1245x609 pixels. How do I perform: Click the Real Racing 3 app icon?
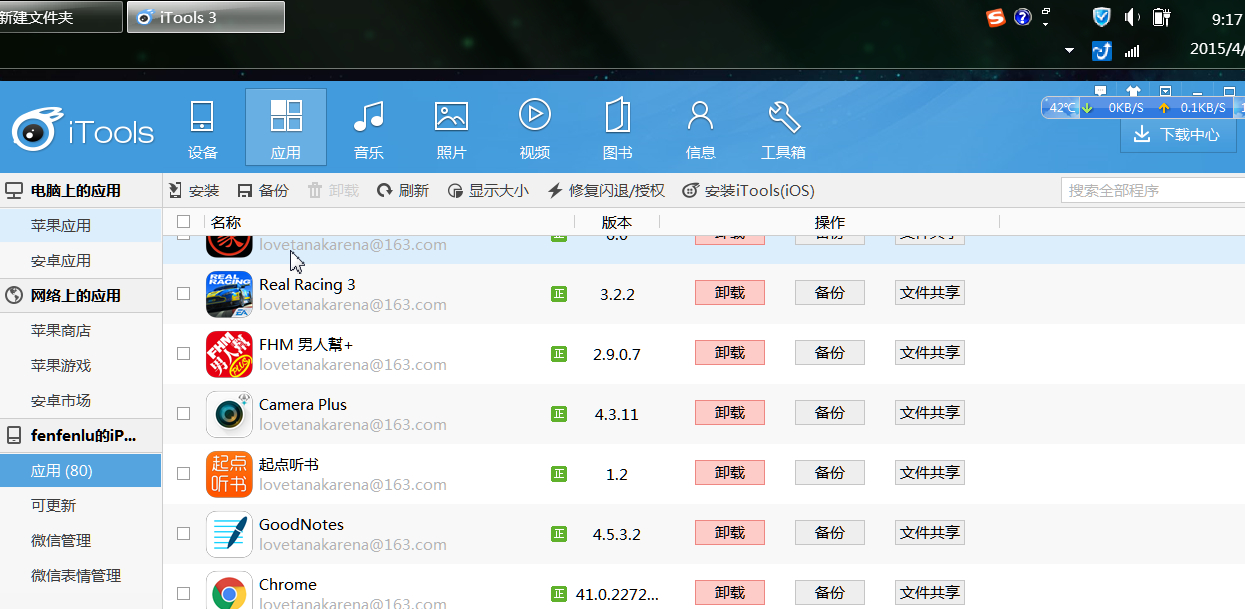coord(229,294)
